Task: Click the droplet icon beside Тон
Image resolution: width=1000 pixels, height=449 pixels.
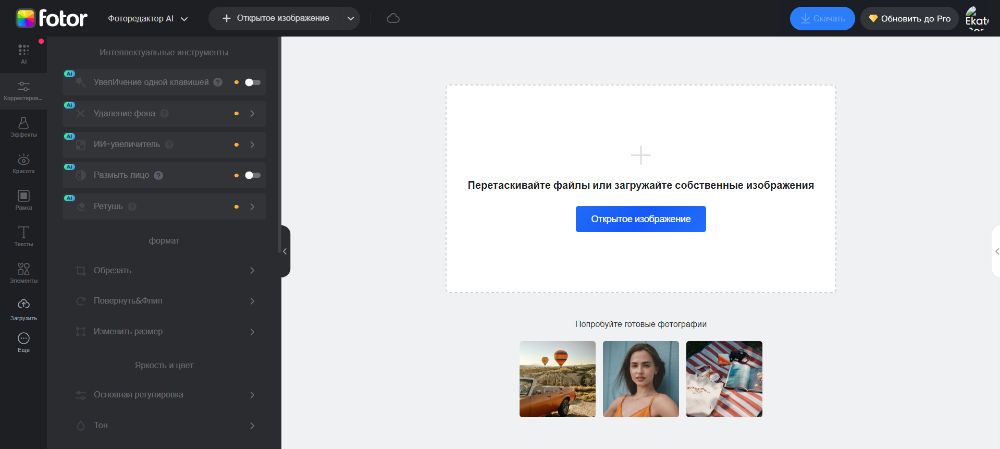Action: [x=80, y=425]
